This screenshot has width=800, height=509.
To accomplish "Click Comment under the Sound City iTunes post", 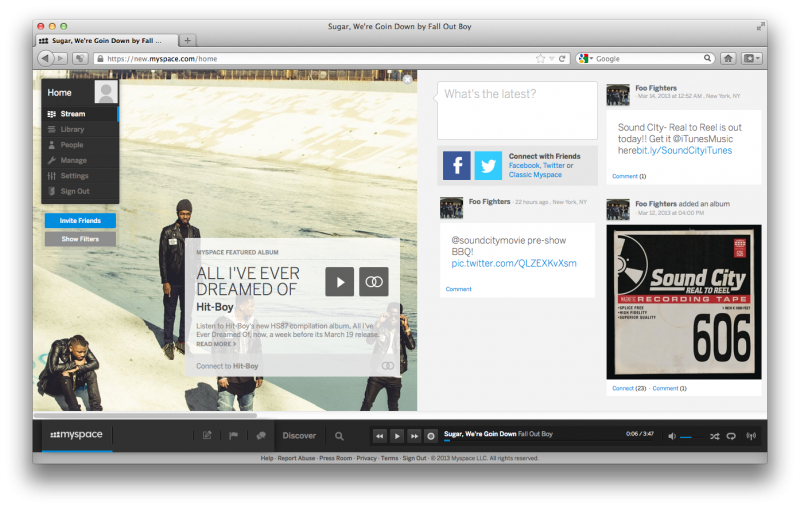I will (625, 176).
